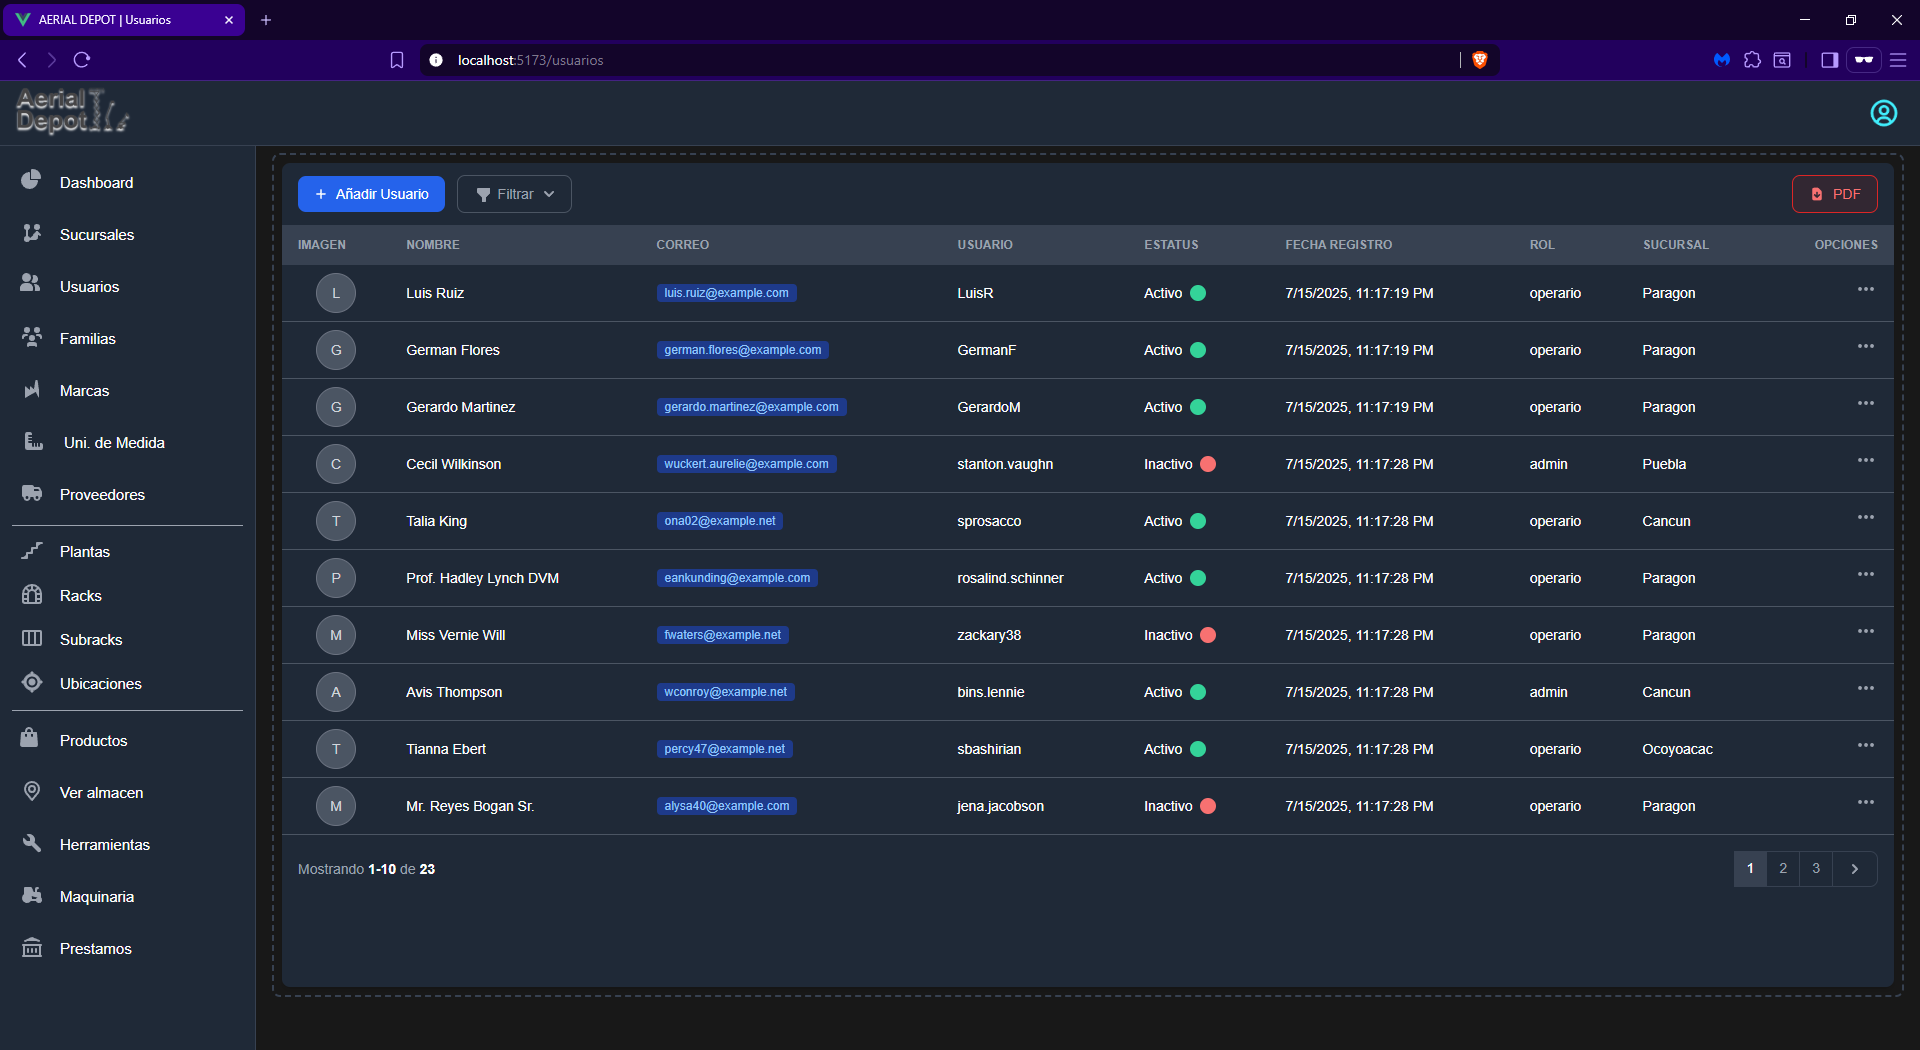Click Avis Thompson avatar A

[x=336, y=692]
